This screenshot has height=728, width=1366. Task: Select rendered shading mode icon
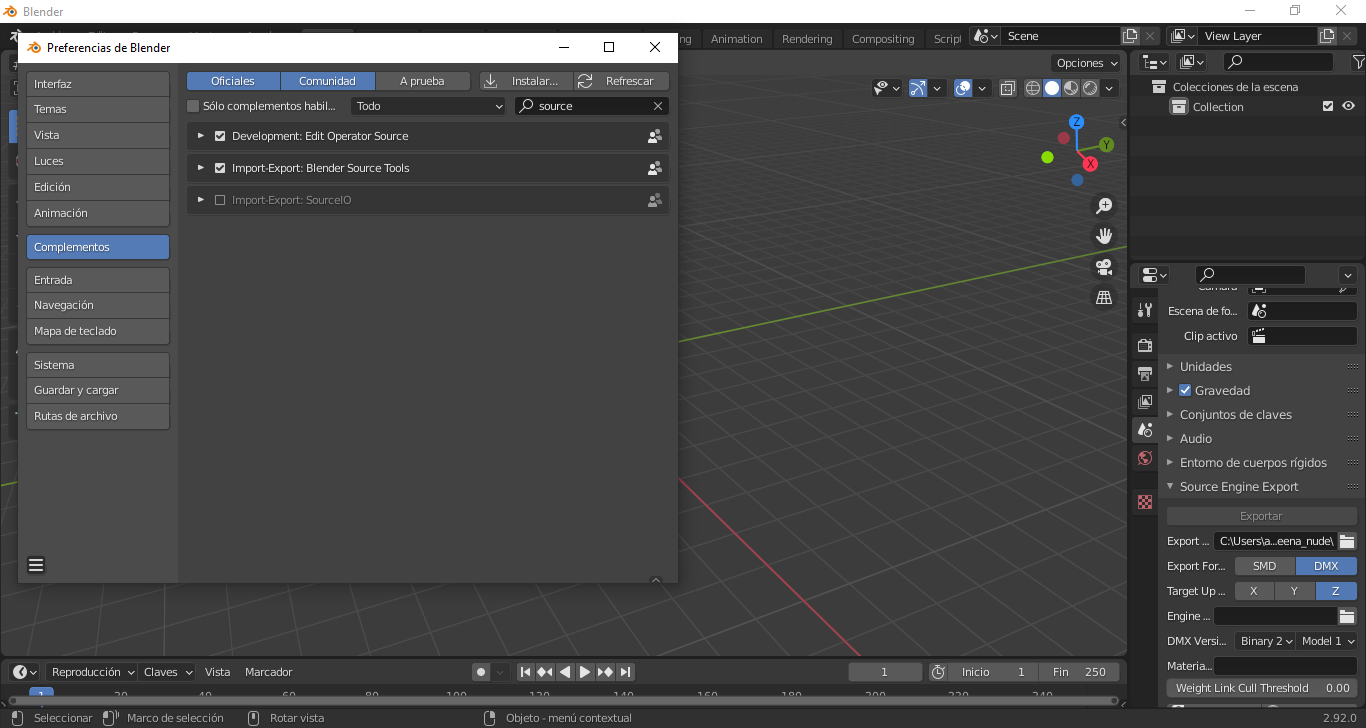tap(1090, 88)
